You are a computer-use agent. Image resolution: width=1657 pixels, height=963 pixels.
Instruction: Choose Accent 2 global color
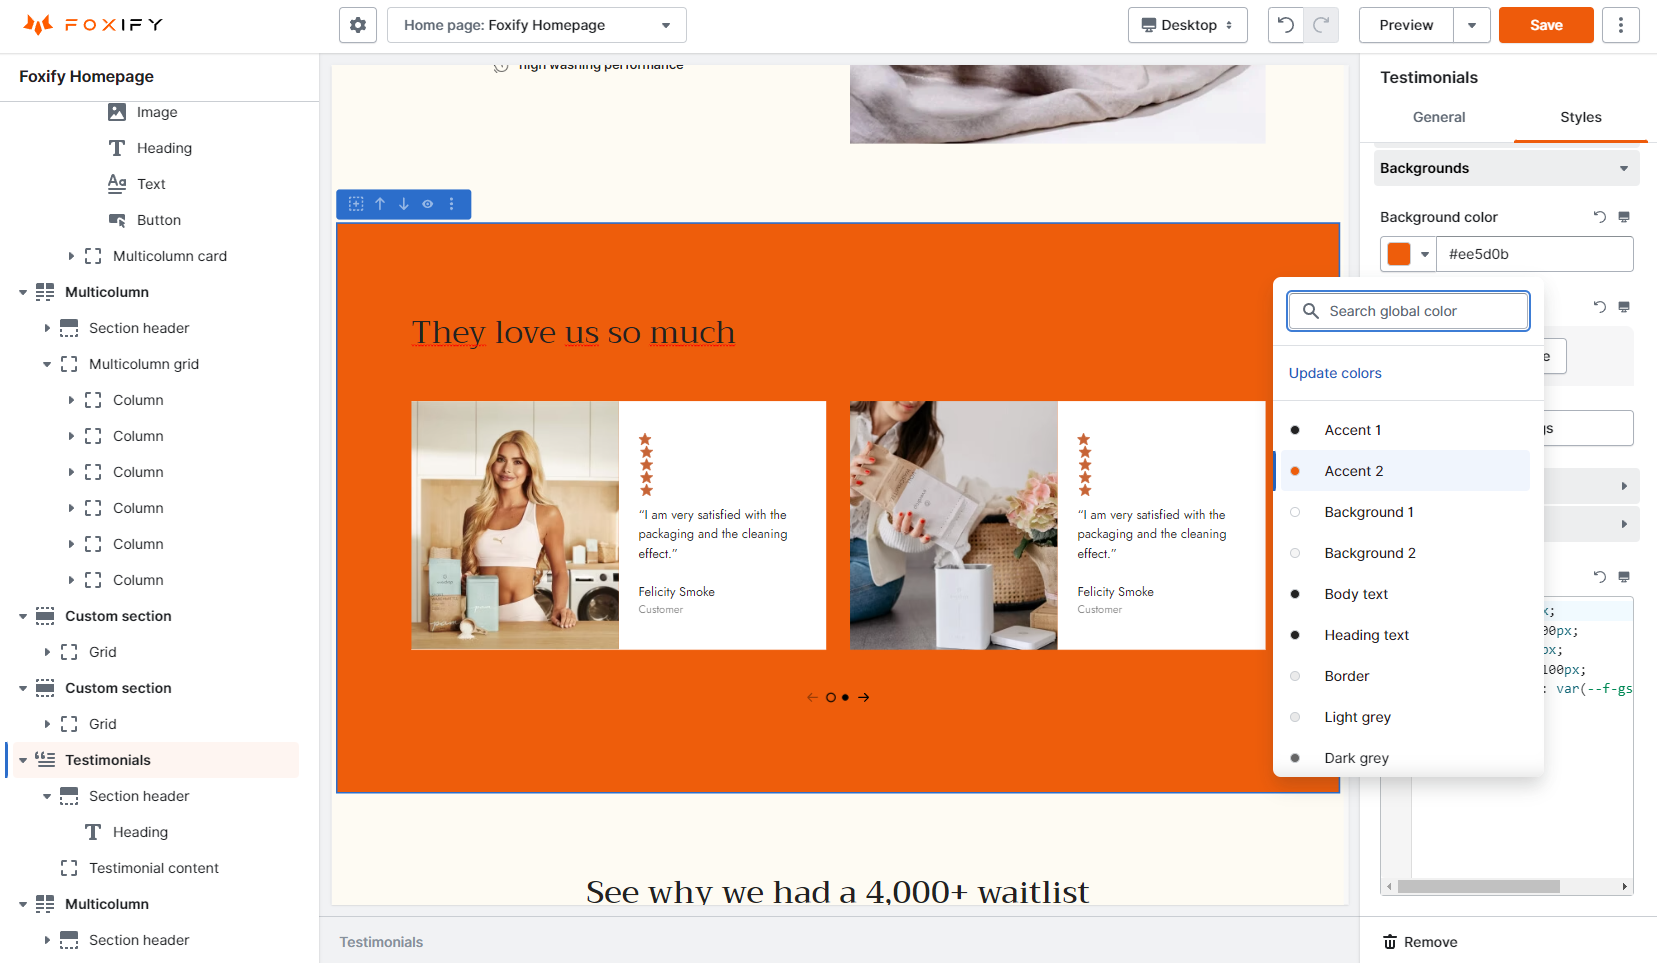pos(1406,471)
